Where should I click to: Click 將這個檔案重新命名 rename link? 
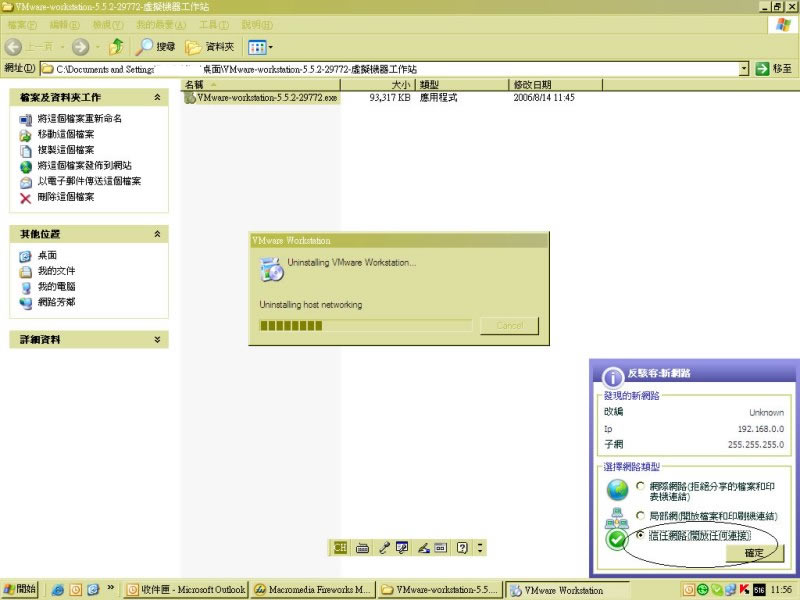[80, 119]
